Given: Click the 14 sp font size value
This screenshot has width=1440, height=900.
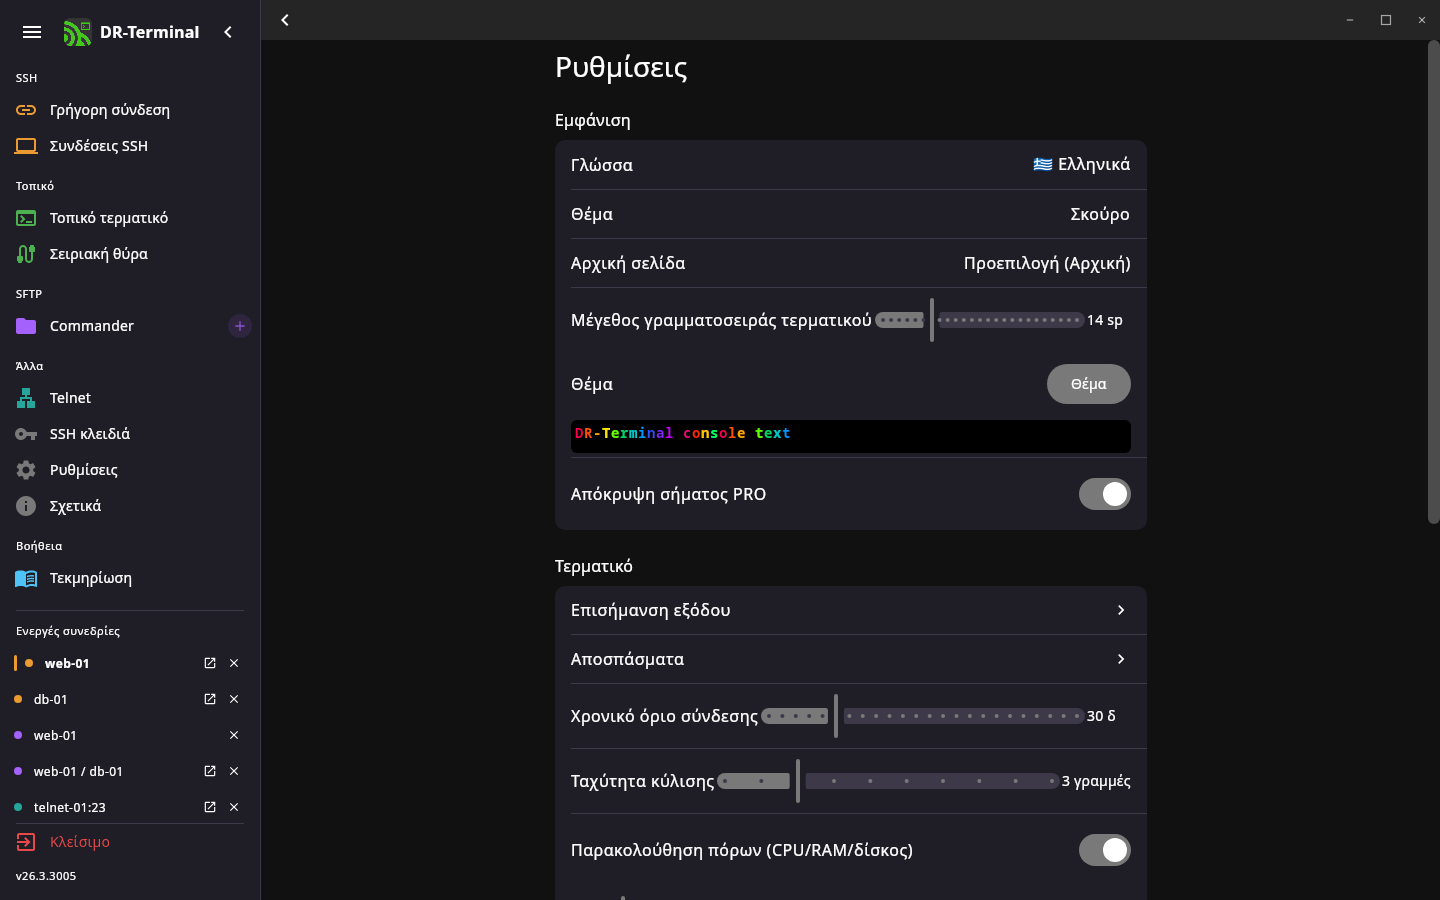Looking at the screenshot, I should coord(1105,320).
